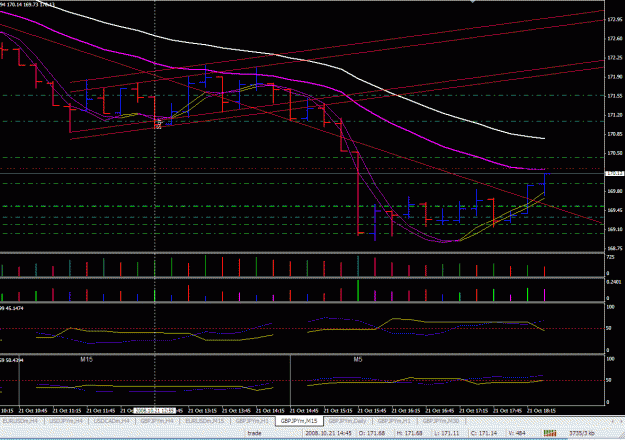Viewport: 625px width, 440px height.
Task: Switch to the EURUSDm,H4 chart tab
Action: click(20, 421)
